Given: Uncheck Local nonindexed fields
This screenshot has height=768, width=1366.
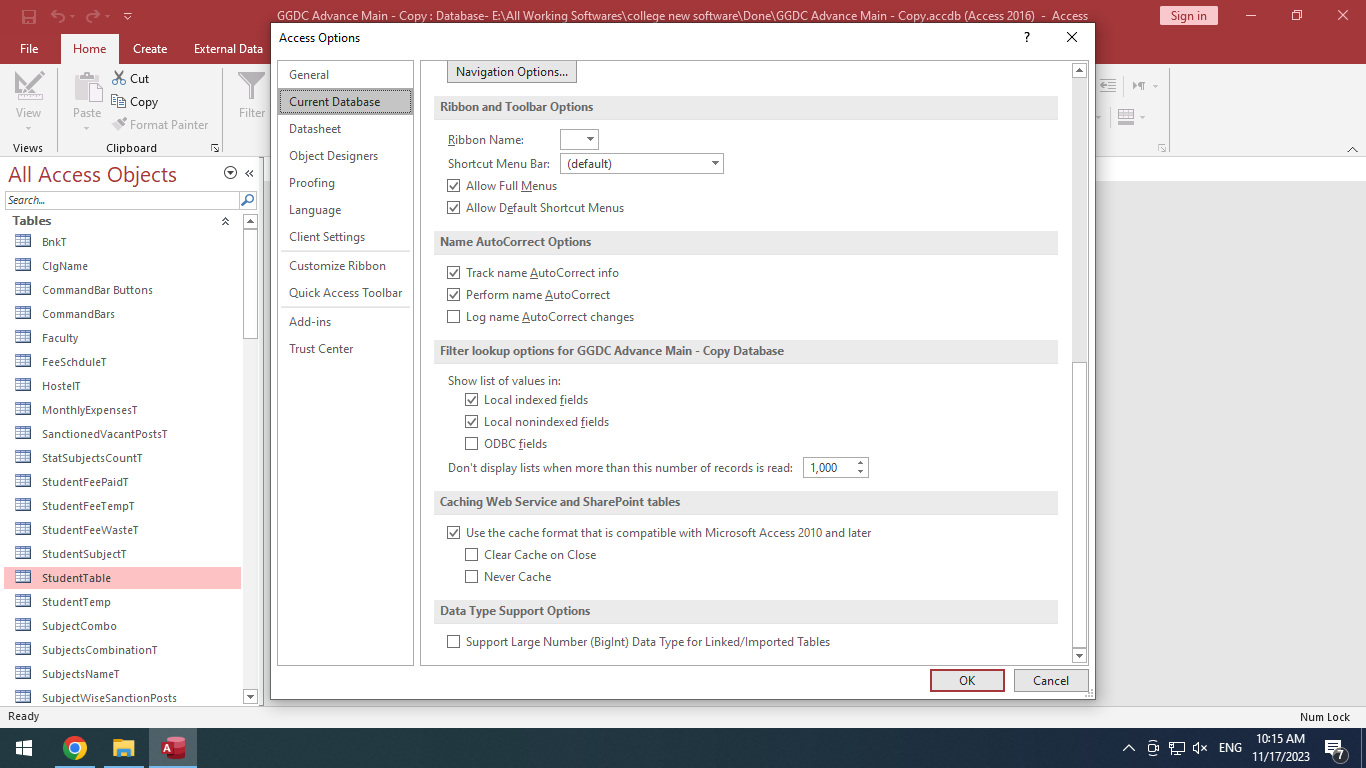Looking at the screenshot, I should (x=472, y=422).
